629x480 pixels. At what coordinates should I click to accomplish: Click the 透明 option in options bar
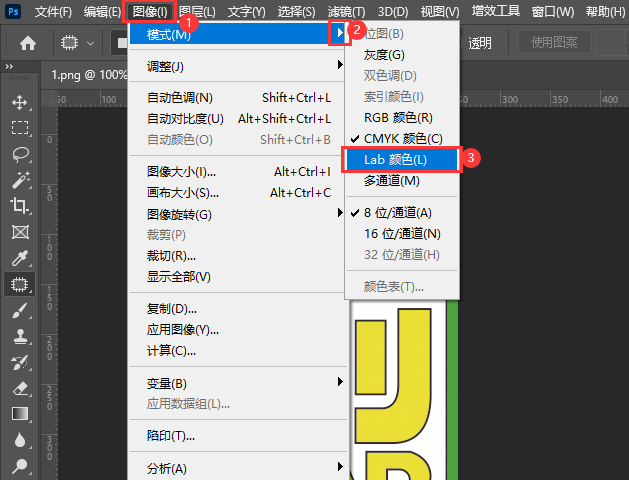coord(480,43)
